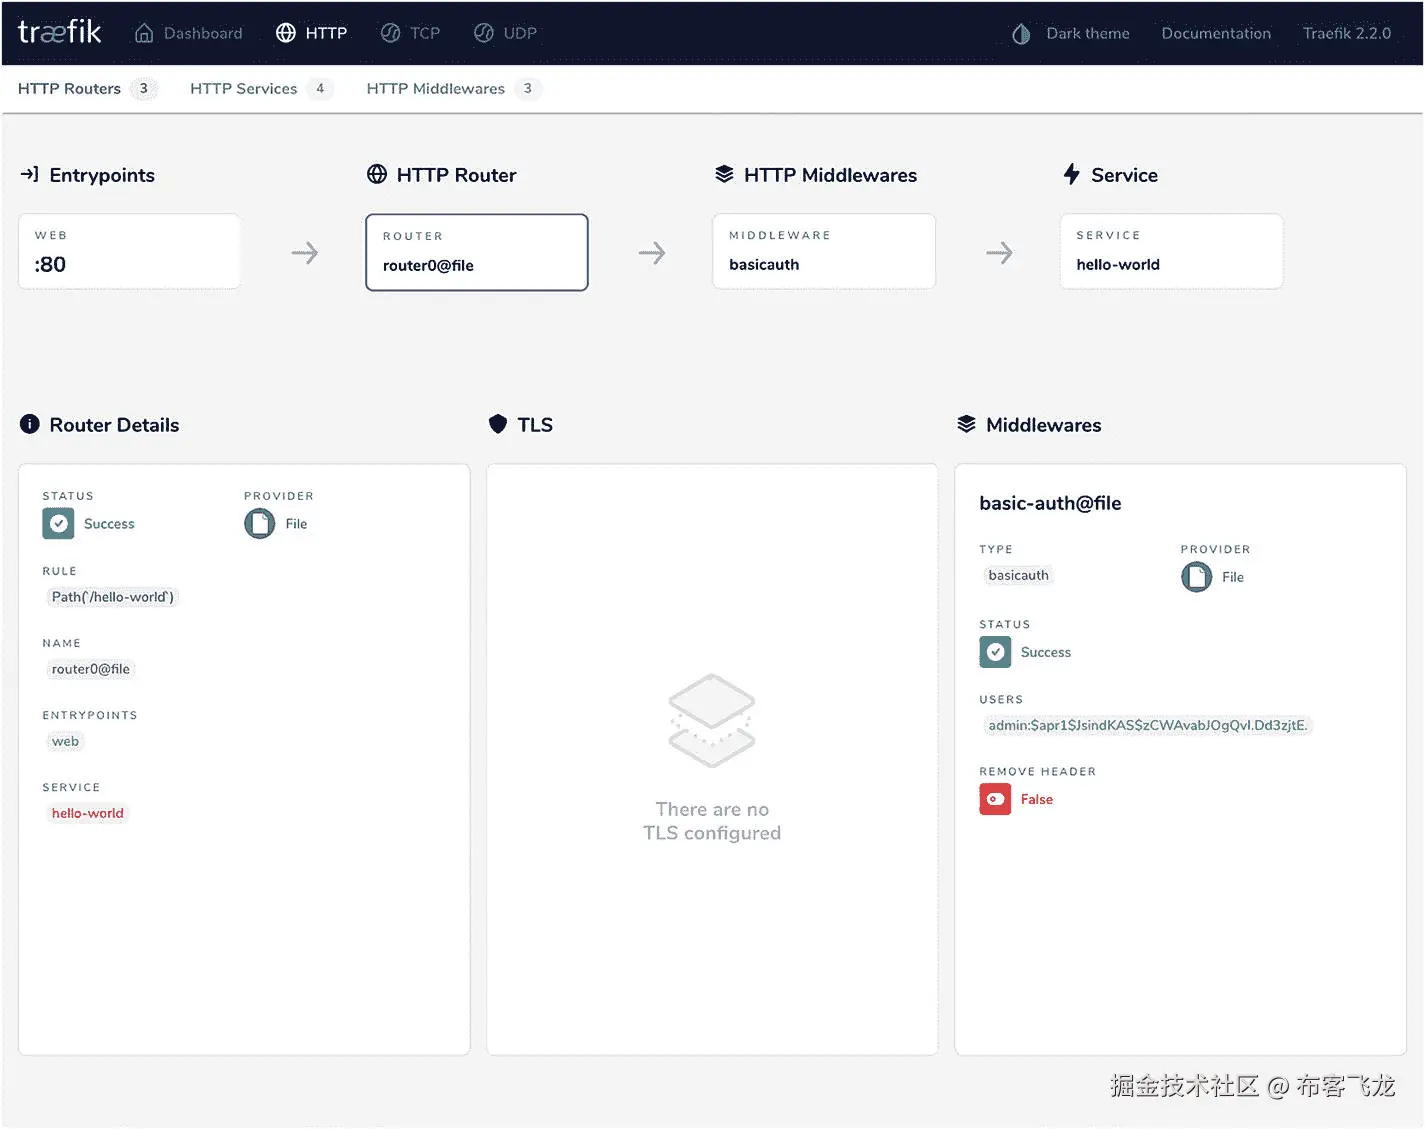
Task: Open the HTTP Middlewares tab
Action: (x=454, y=88)
